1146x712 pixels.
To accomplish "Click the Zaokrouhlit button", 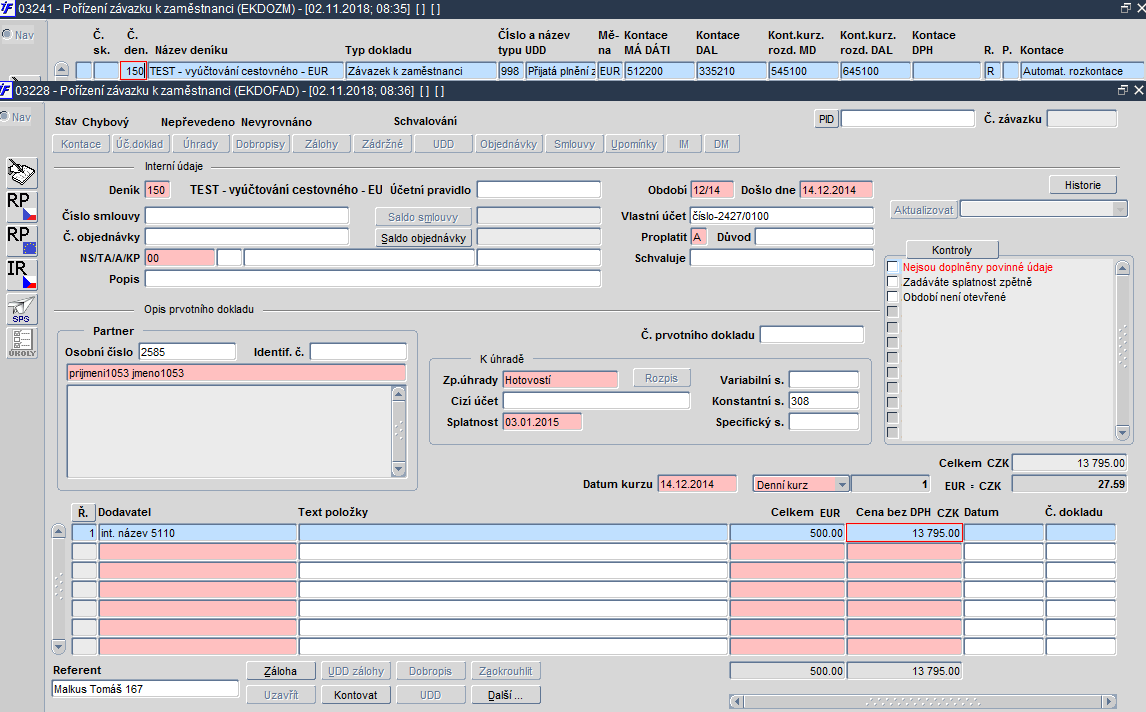I will point(506,671).
